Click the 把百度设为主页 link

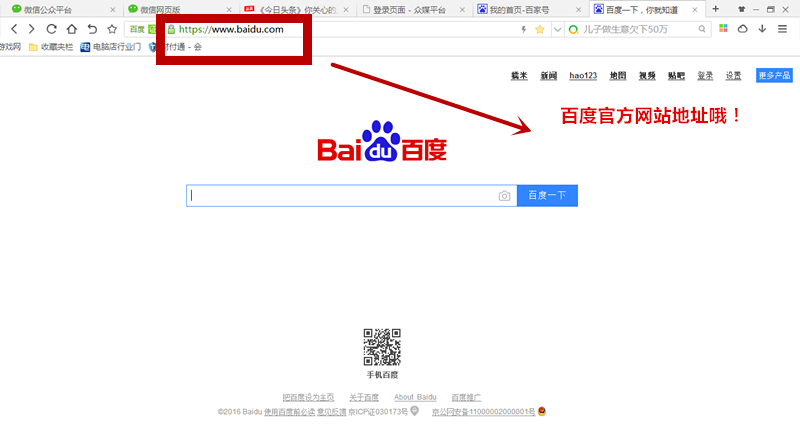308,397
